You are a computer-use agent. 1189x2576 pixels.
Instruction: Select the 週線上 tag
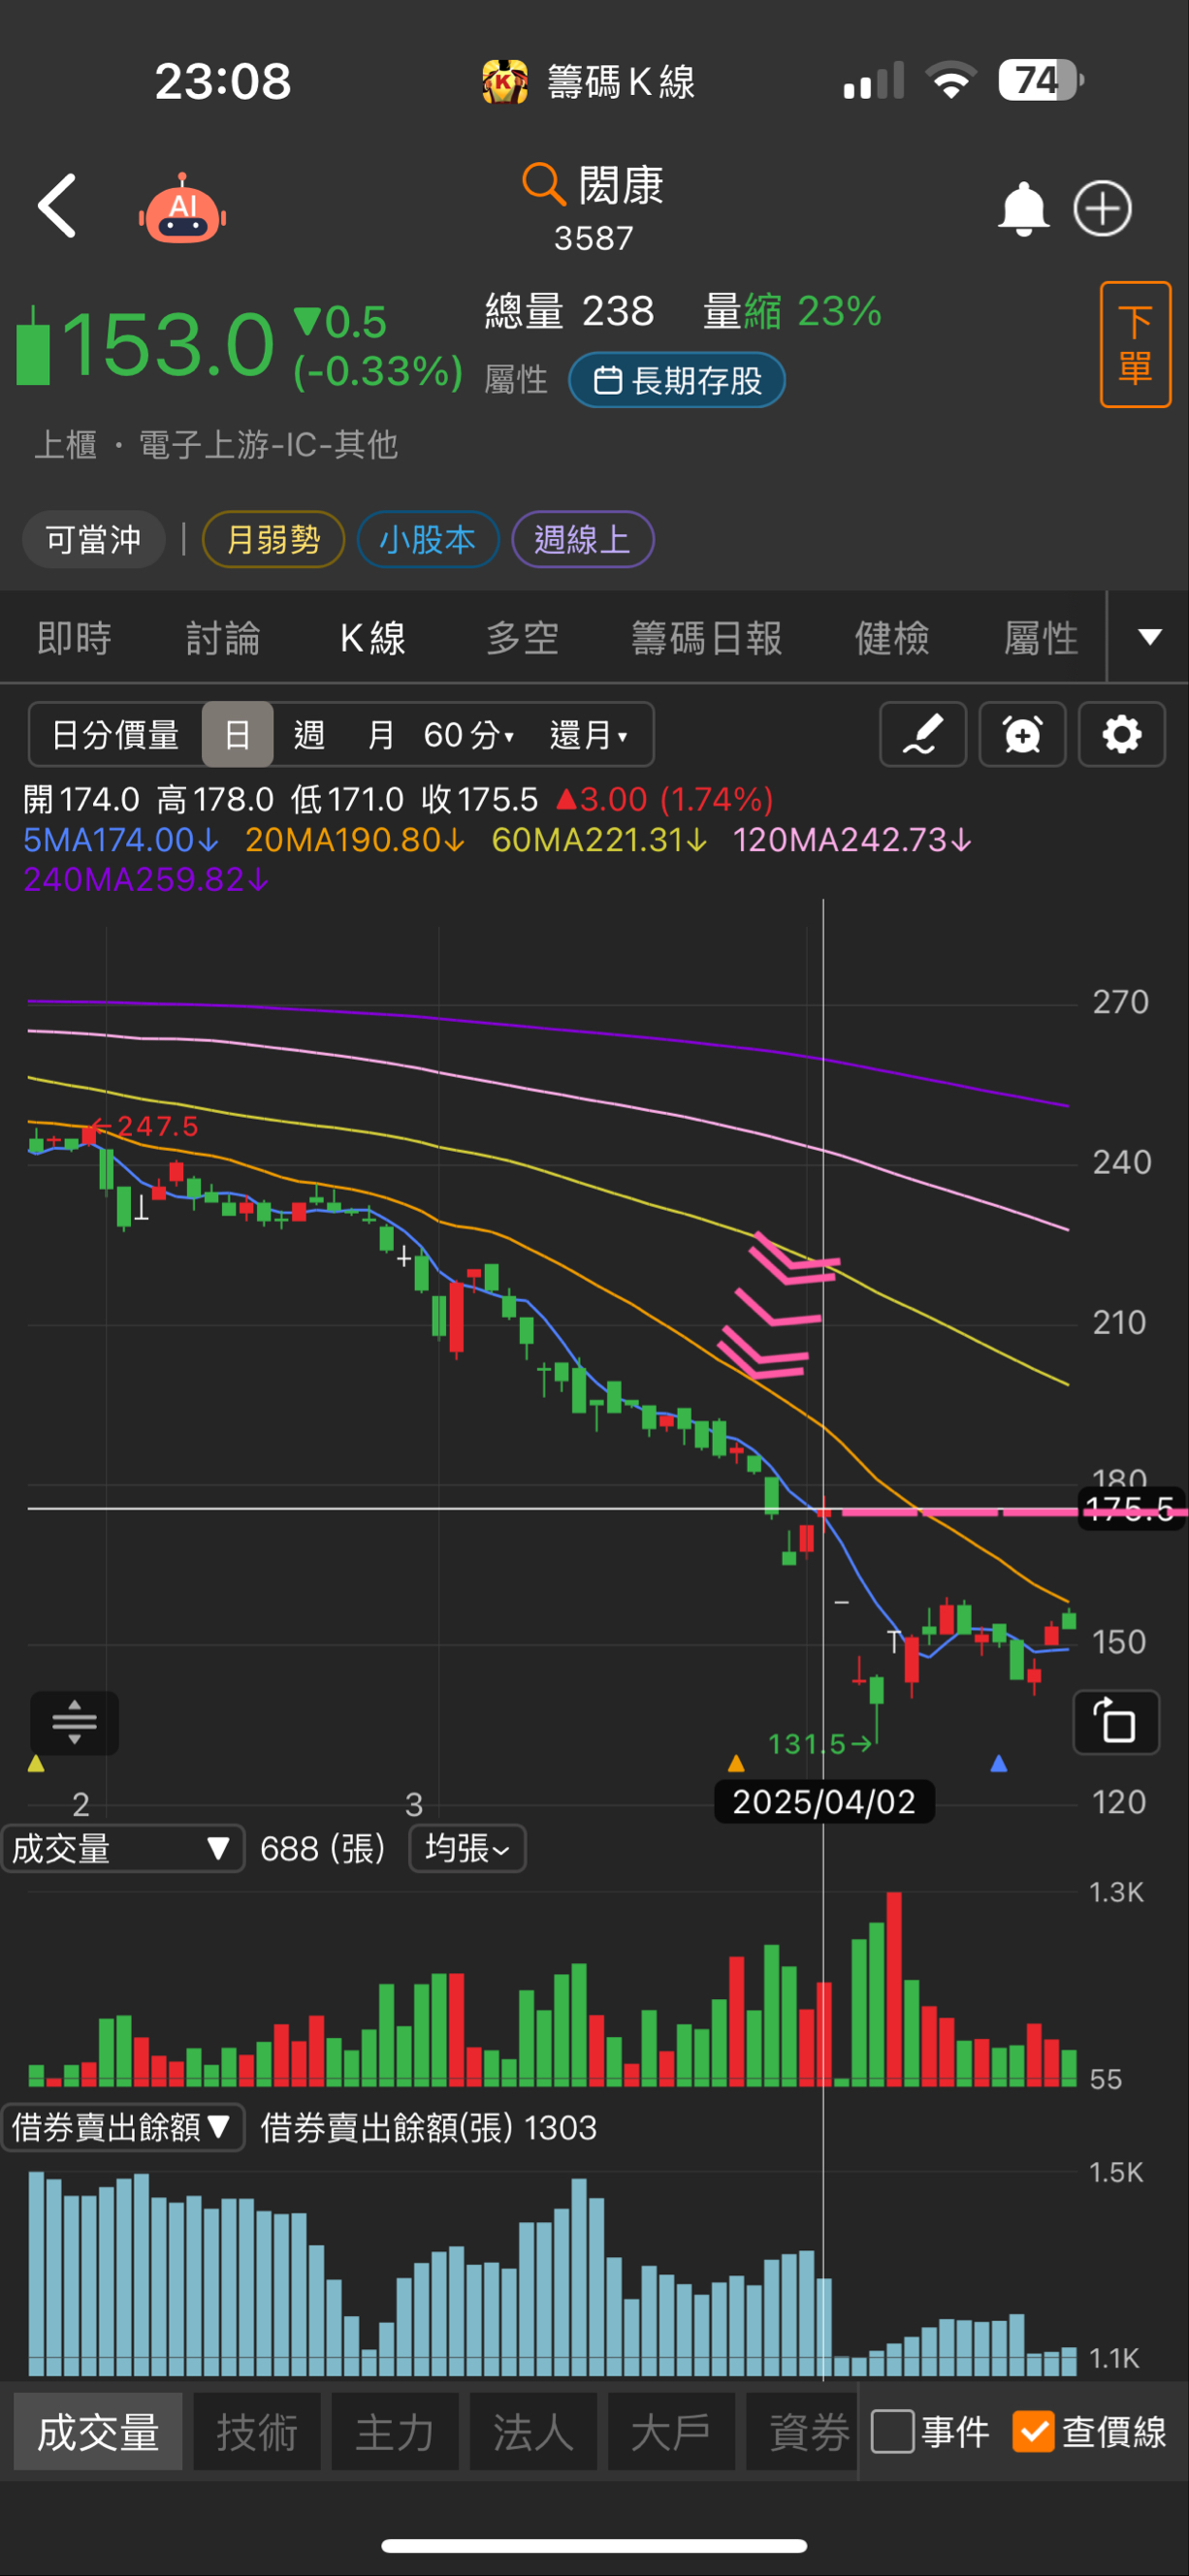point(582,540)
